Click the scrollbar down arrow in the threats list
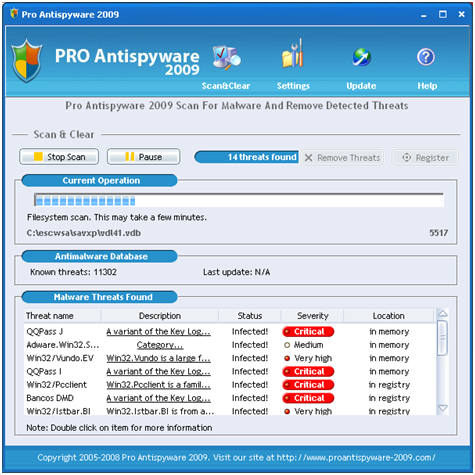The width and height of the screenshot is (475, 475). (x=442, y=408)
